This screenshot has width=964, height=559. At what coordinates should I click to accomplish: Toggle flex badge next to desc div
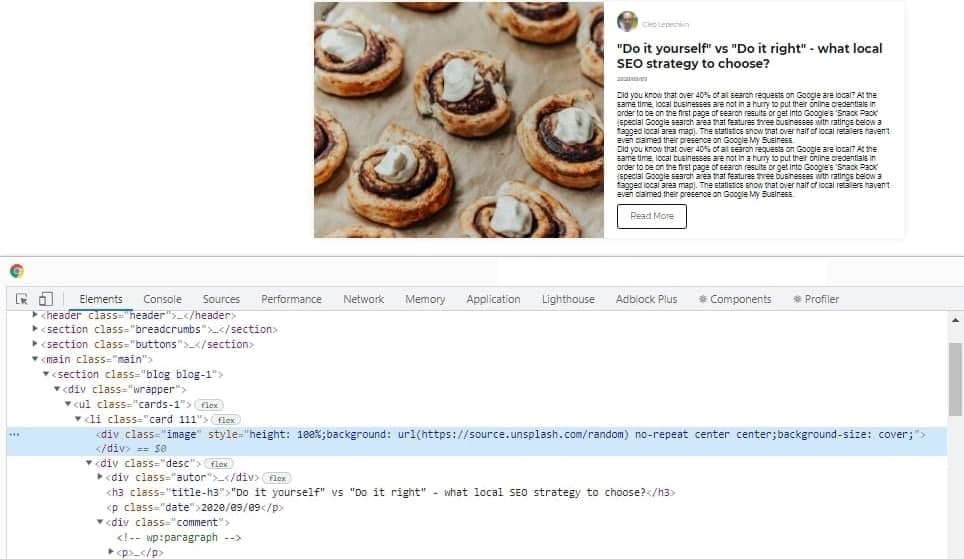click(219, 464)
